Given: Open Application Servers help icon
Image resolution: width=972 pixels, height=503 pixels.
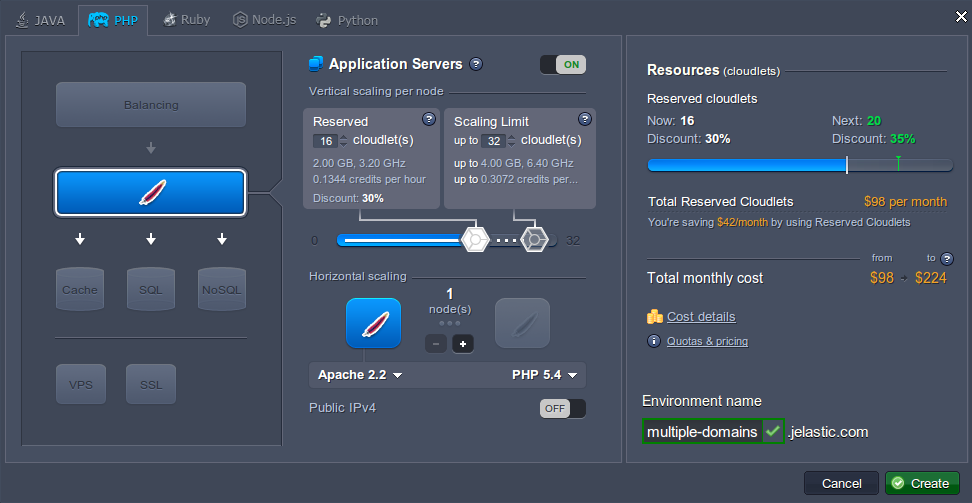Looking at the screenshot, I should tap(476, 64).
